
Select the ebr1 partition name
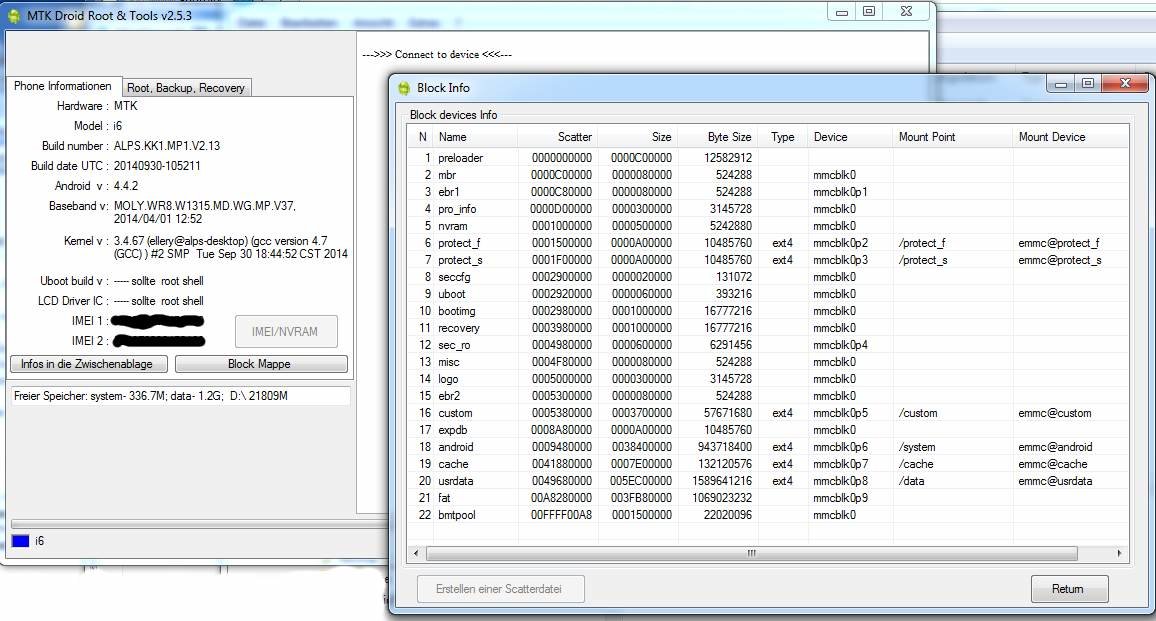tap(449, 192)
